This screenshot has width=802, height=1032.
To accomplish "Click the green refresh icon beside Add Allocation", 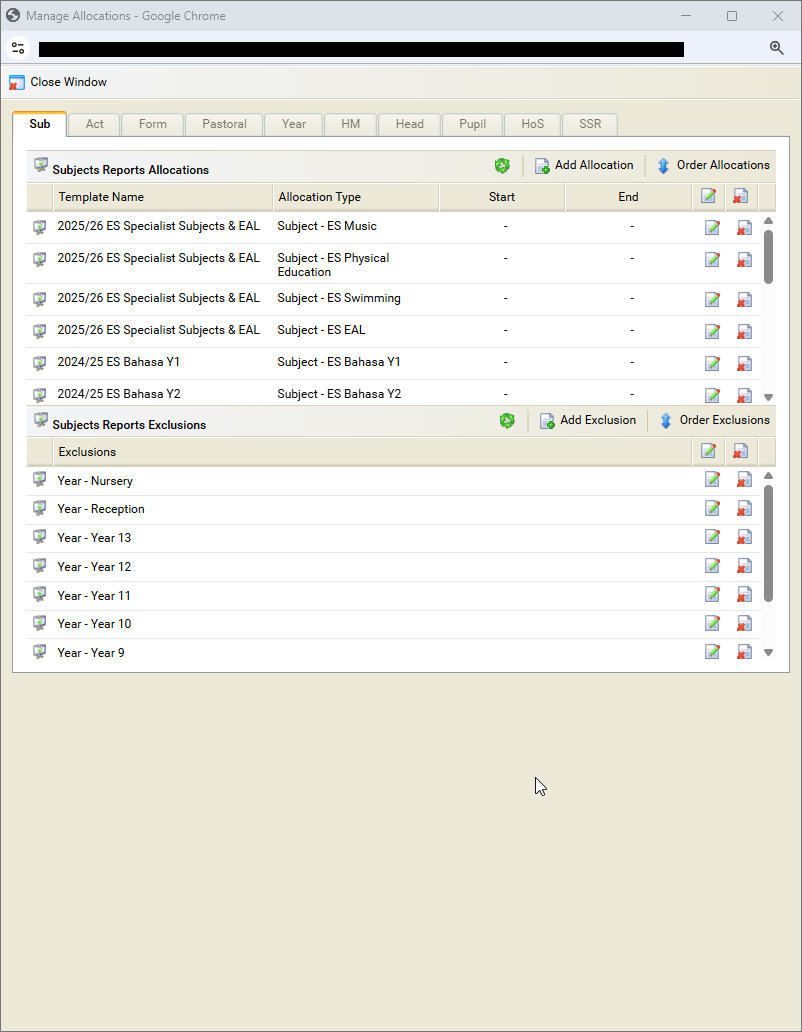I will tap(502, 166).
